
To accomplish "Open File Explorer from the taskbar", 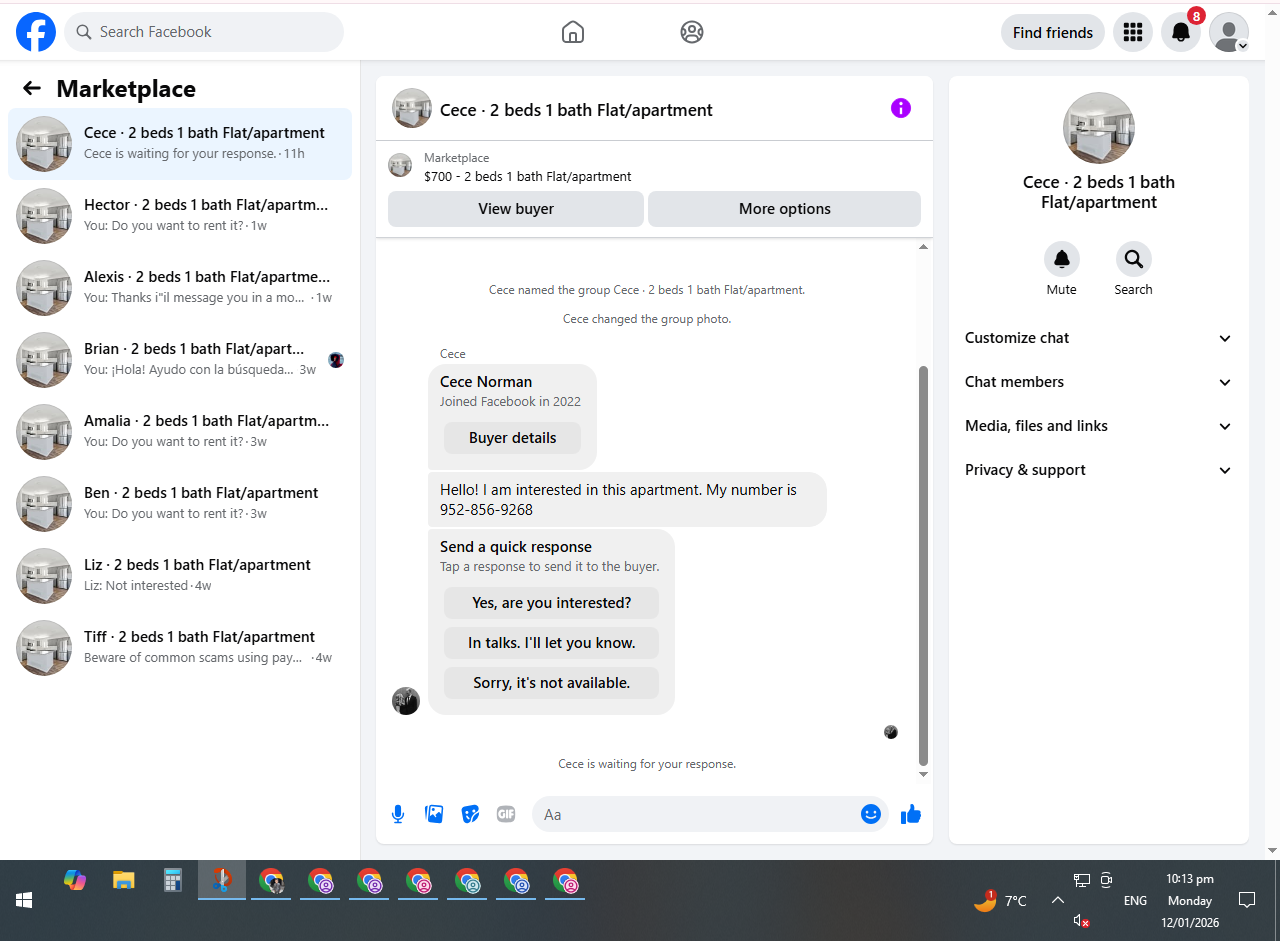I will [x=123, y=880].
